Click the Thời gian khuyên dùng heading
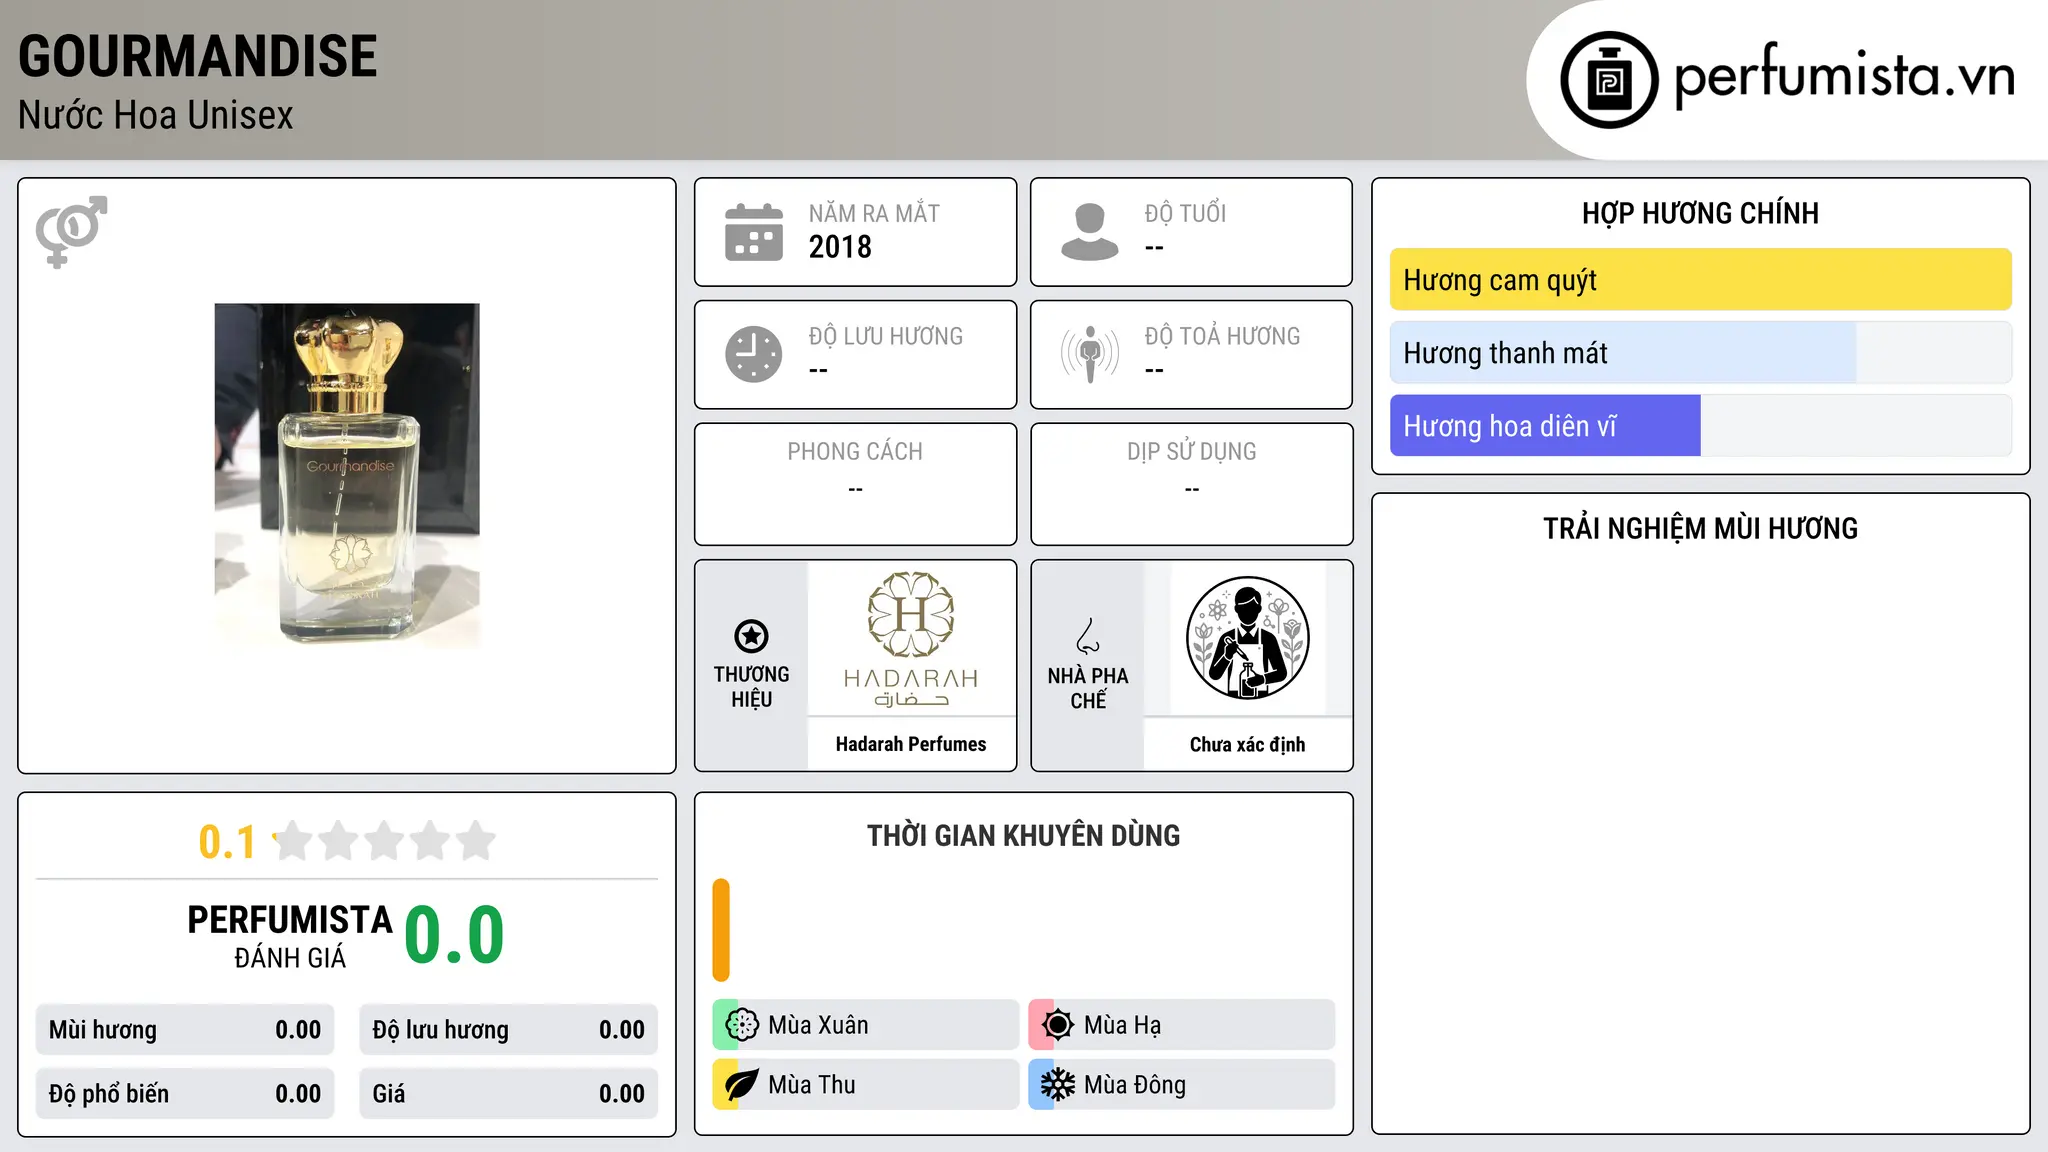The width and height of the screenshot is (2048, 1152). pyautogui.click(x=1023, y=836)
